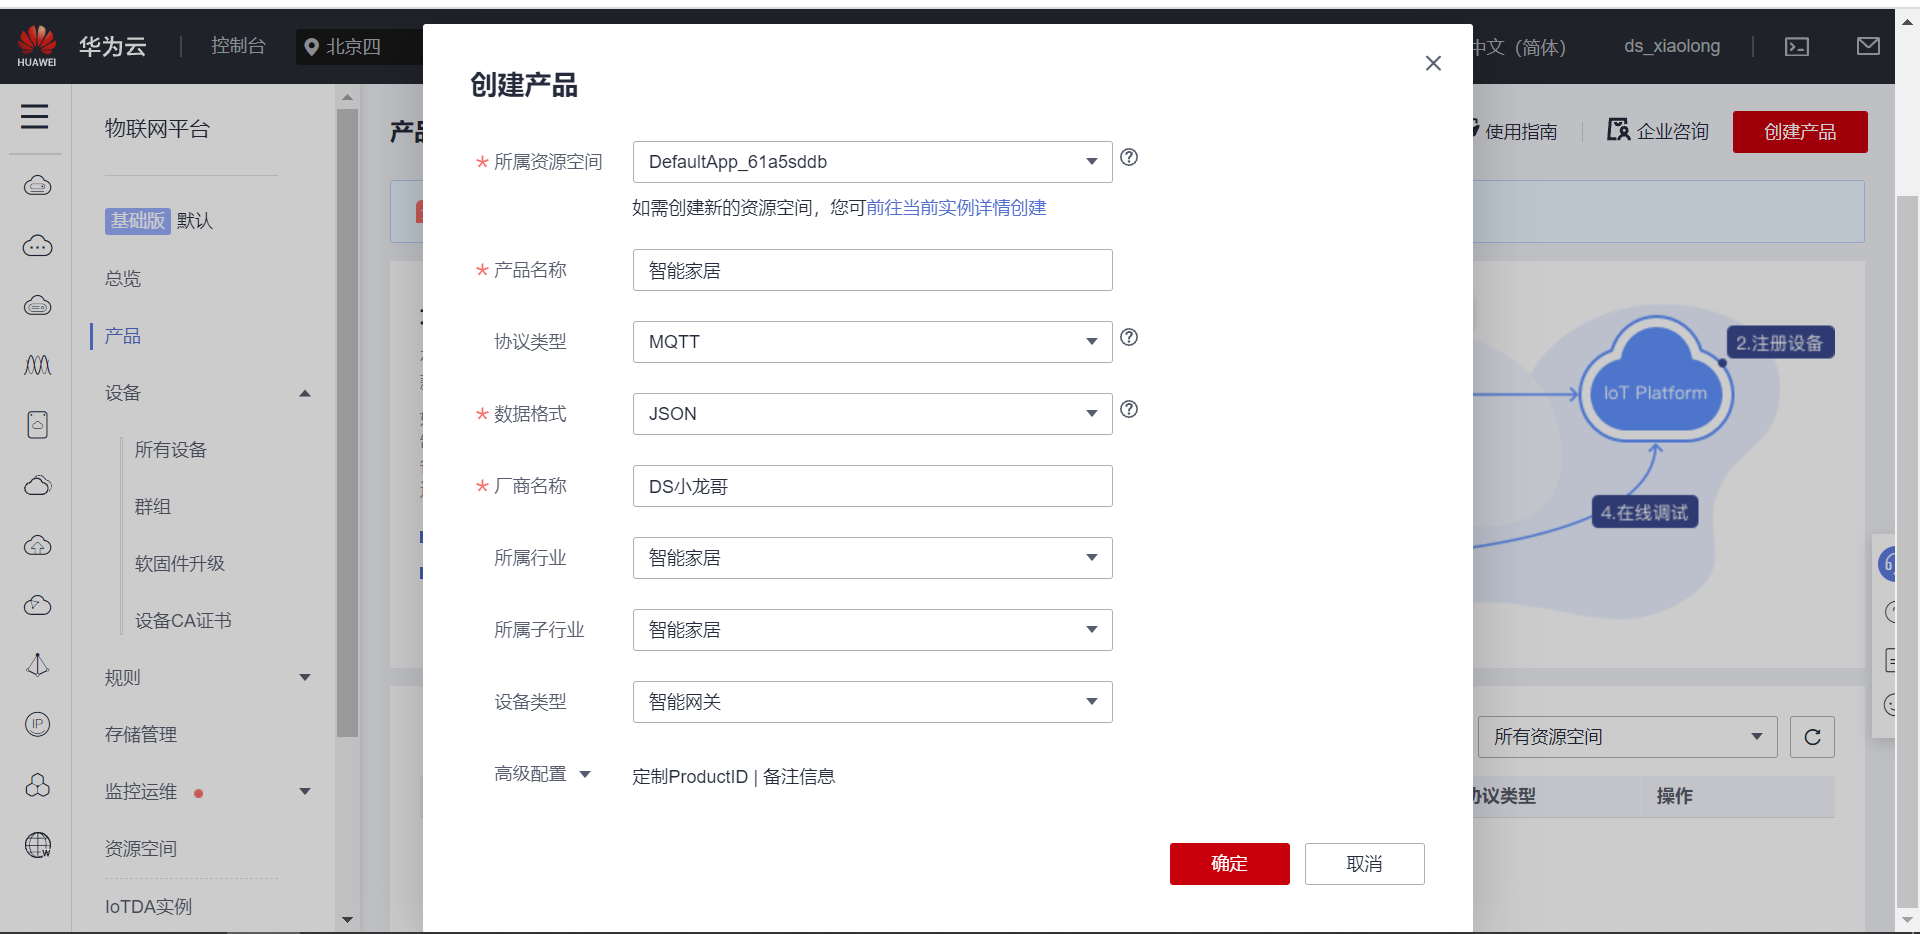Select cloud gauge icon in left rail
1920x934 pixels.
coord(38,605)
